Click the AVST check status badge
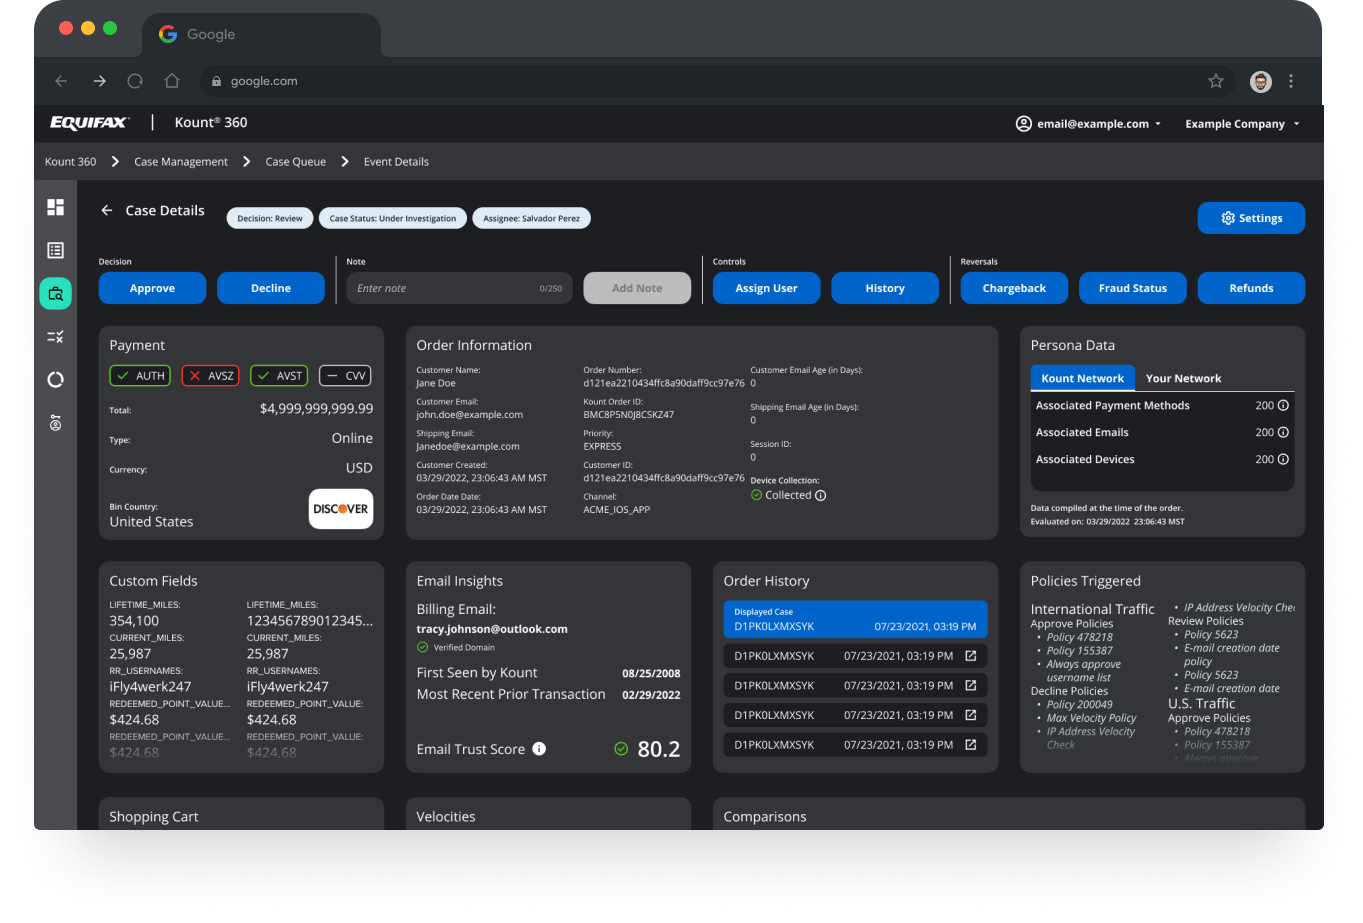This screenshot has width=1363, height=923. [x=279, y=376]
